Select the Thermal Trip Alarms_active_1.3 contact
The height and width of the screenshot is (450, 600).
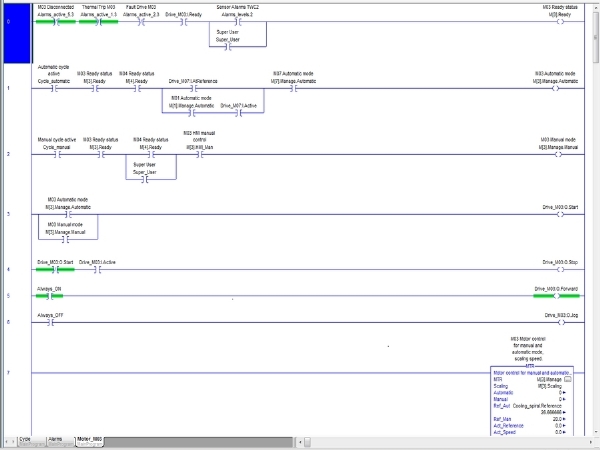[99, 22]
